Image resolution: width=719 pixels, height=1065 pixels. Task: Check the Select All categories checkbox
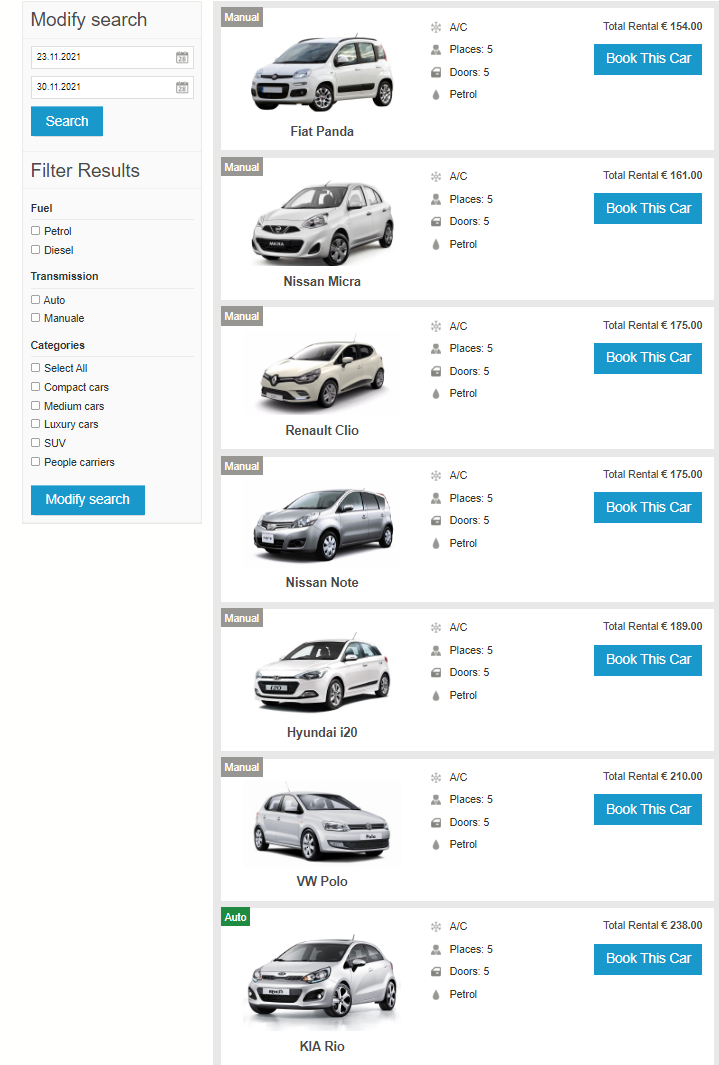pos(35,367)
